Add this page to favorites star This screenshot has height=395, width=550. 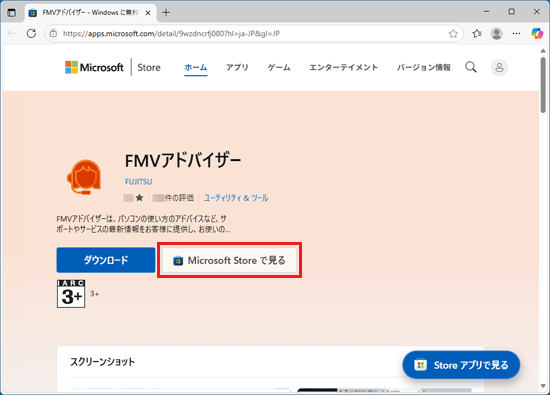point(453,34)
